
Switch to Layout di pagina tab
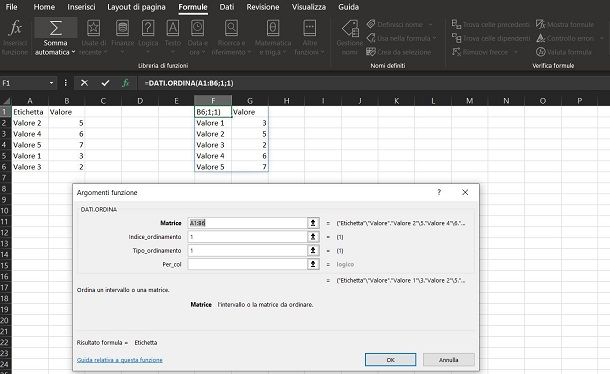[x=136, y=7]
